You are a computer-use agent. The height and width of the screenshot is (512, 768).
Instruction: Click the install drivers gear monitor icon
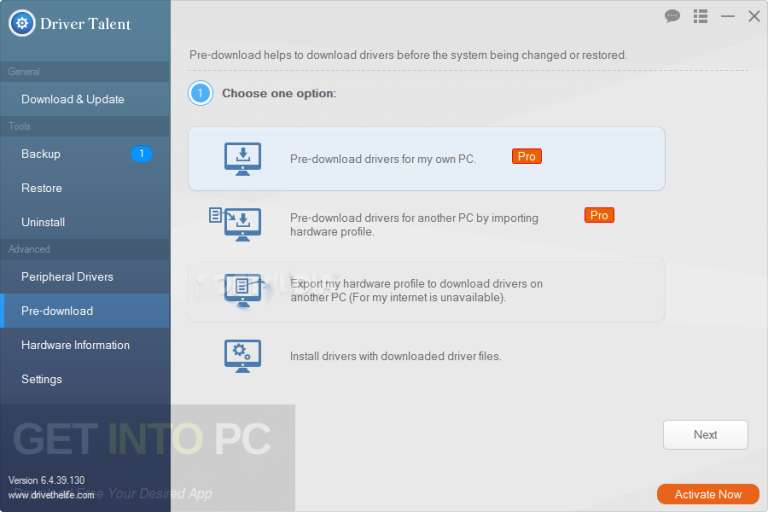pyautogui.click(x=242, y=356)
